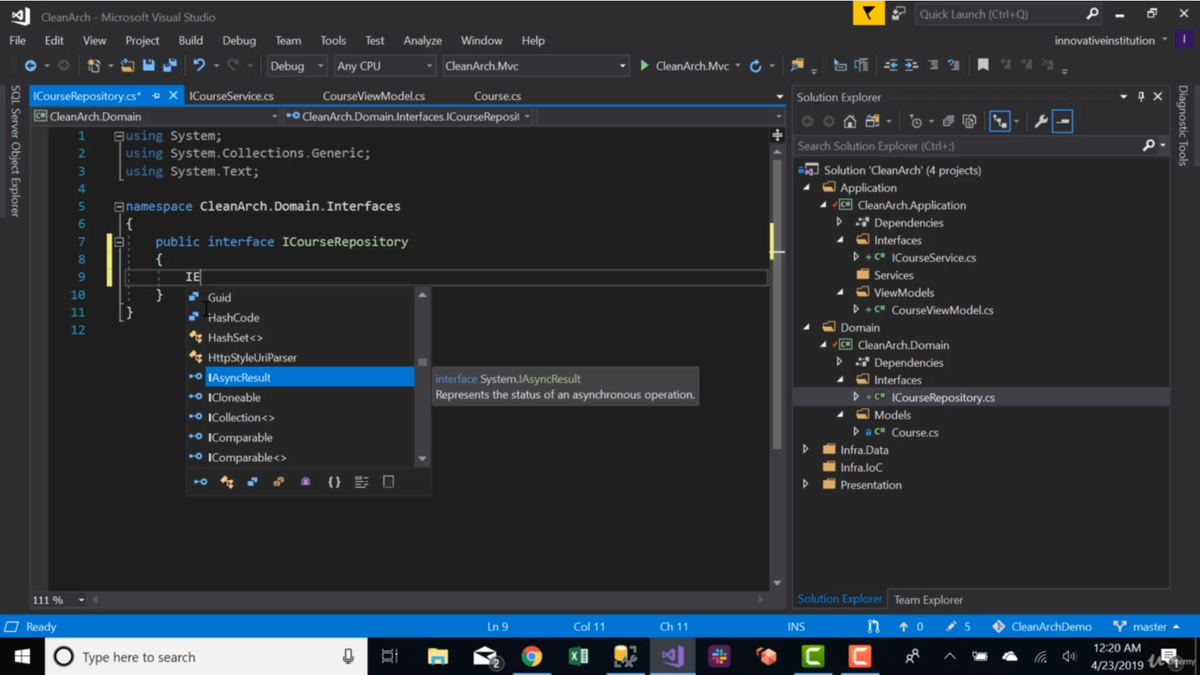Click the Solution Explorer Home icon
This screenshot has width=1200, height=675.
click(x=849, y=121)
